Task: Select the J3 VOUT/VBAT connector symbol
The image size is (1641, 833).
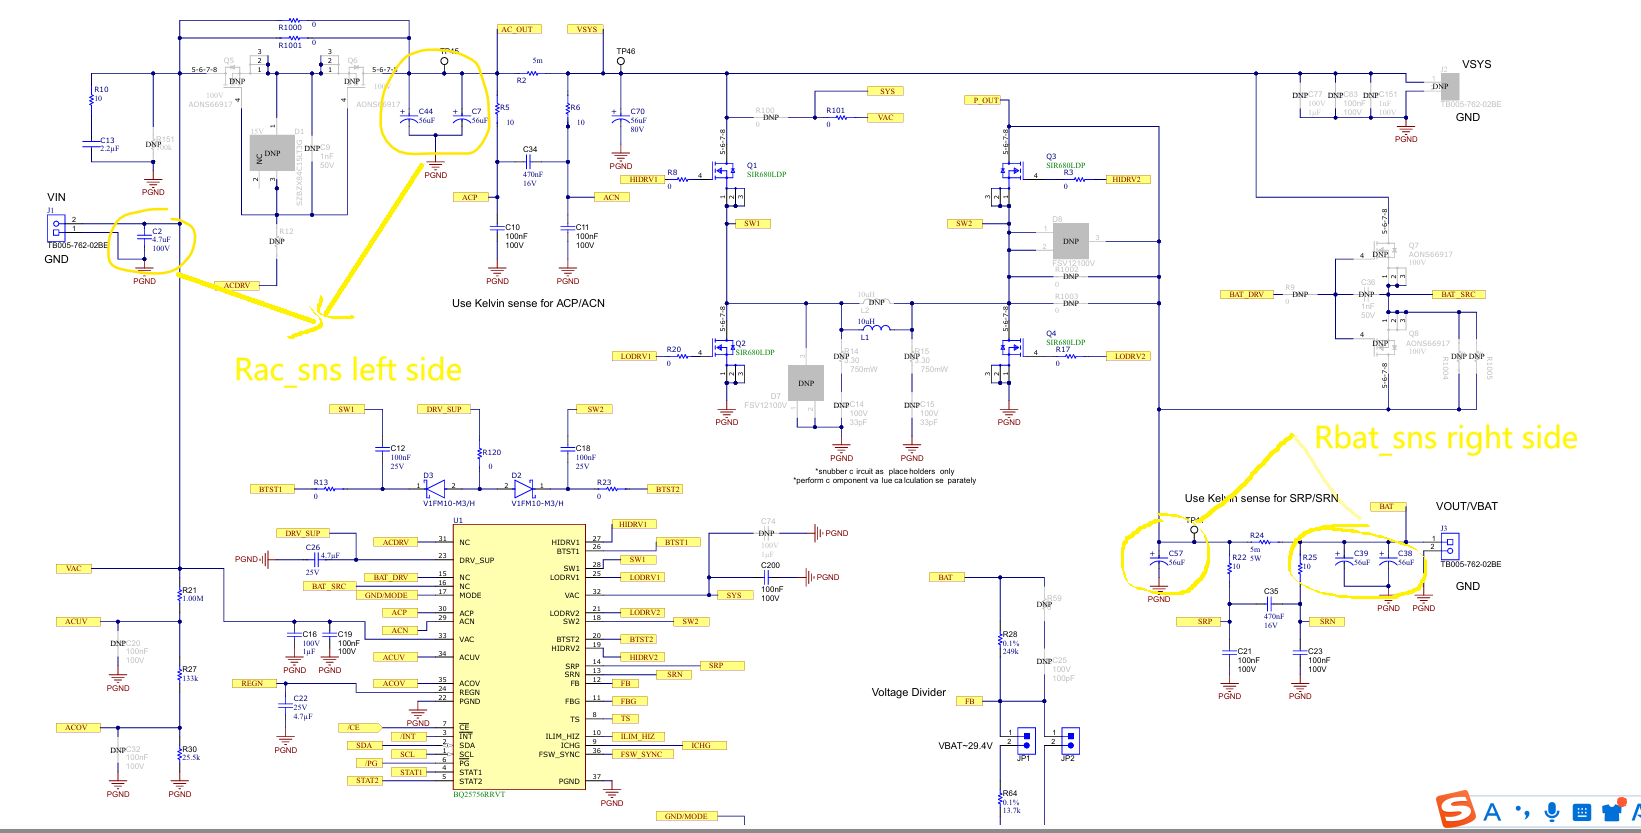Action: [x=1449, y=546]
